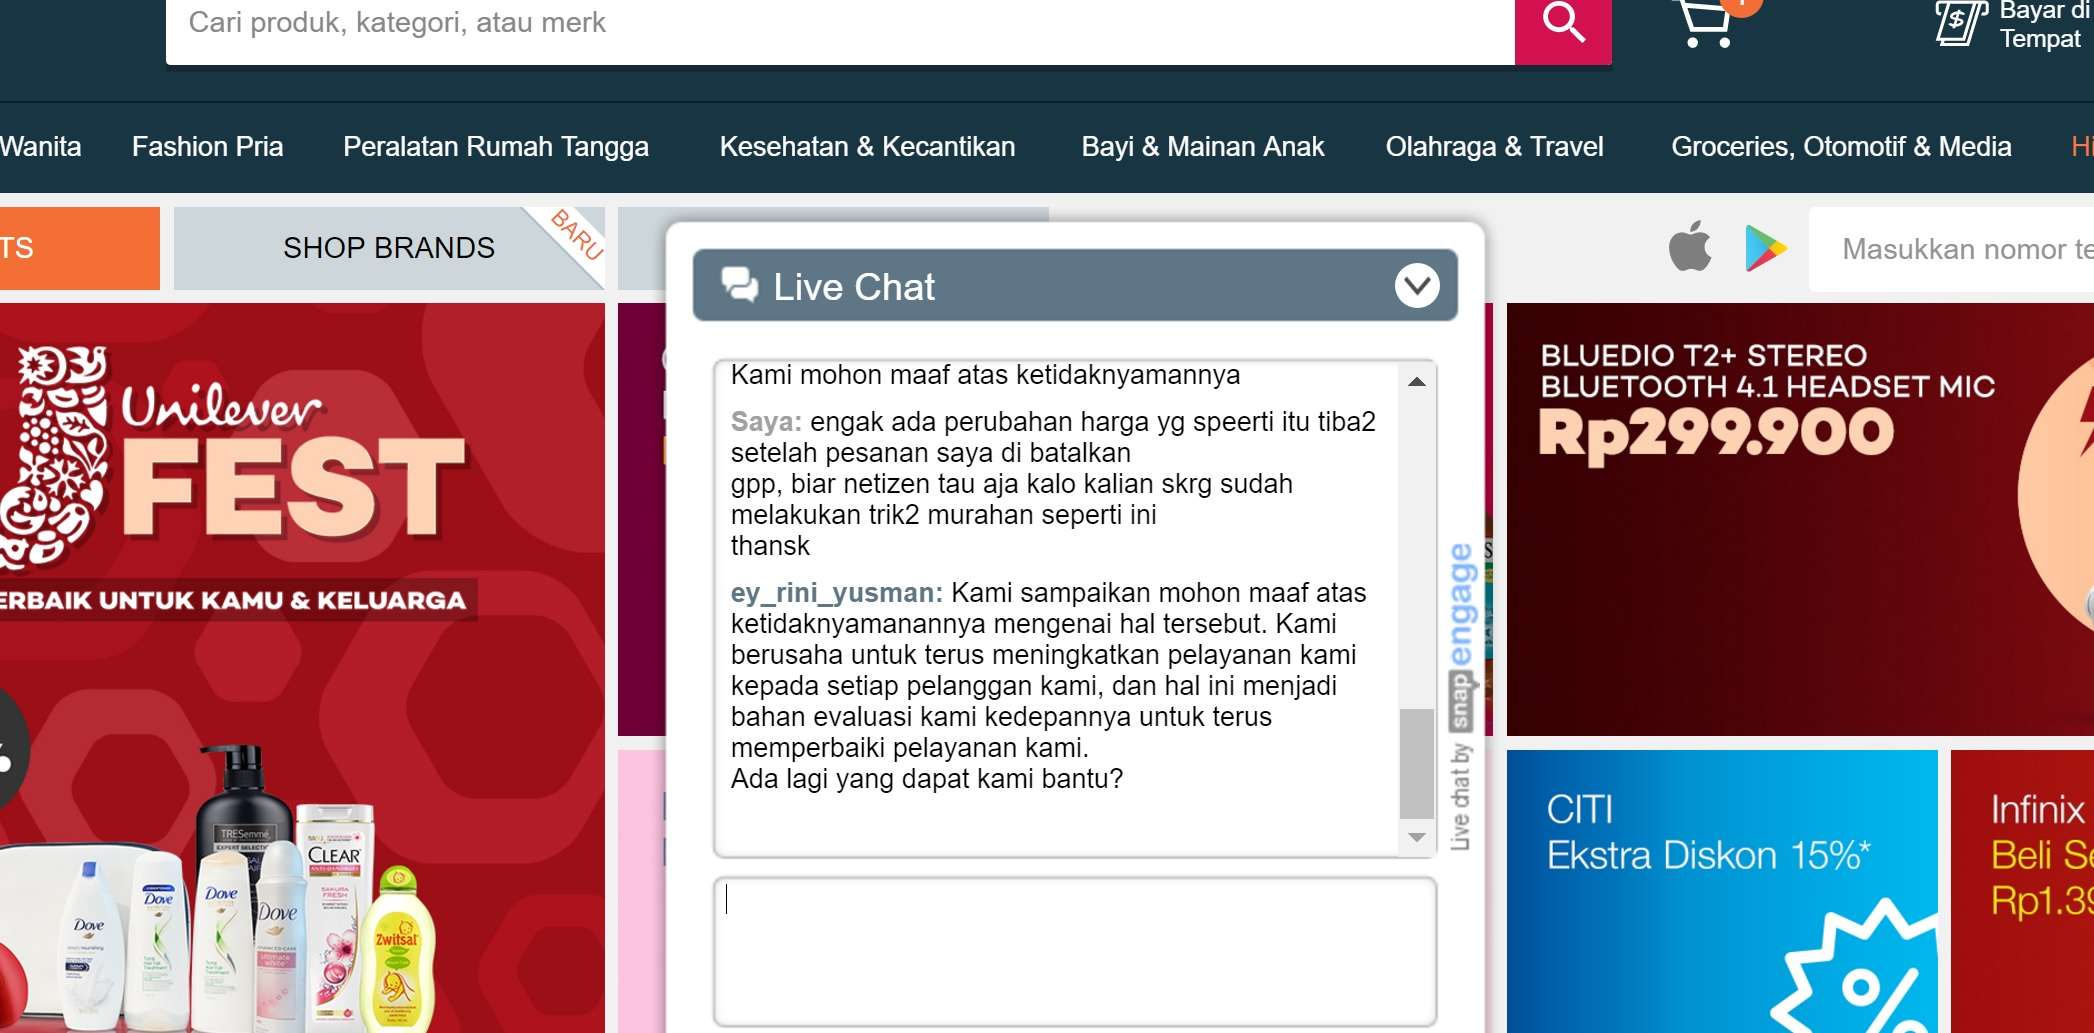Image resolution: width=2094 pixels, height=1033 pixels.
Task: Open Bayi & Mainan Anak menu
Action: pos(1203,147)
